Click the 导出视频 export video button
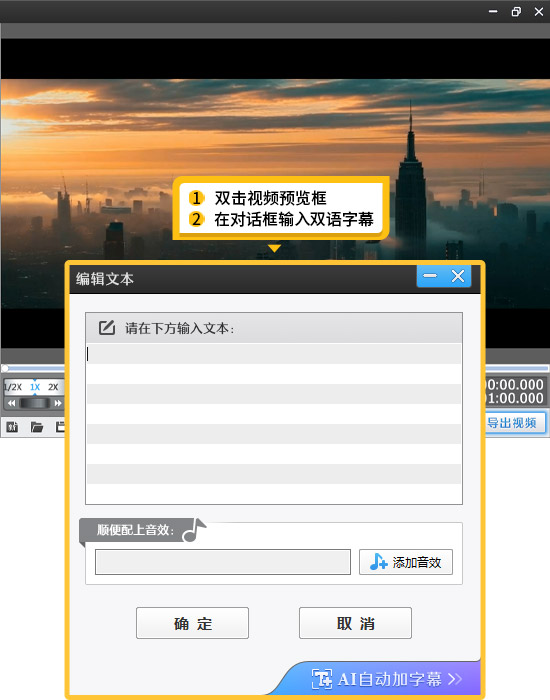550x700 pixels. 514,423
